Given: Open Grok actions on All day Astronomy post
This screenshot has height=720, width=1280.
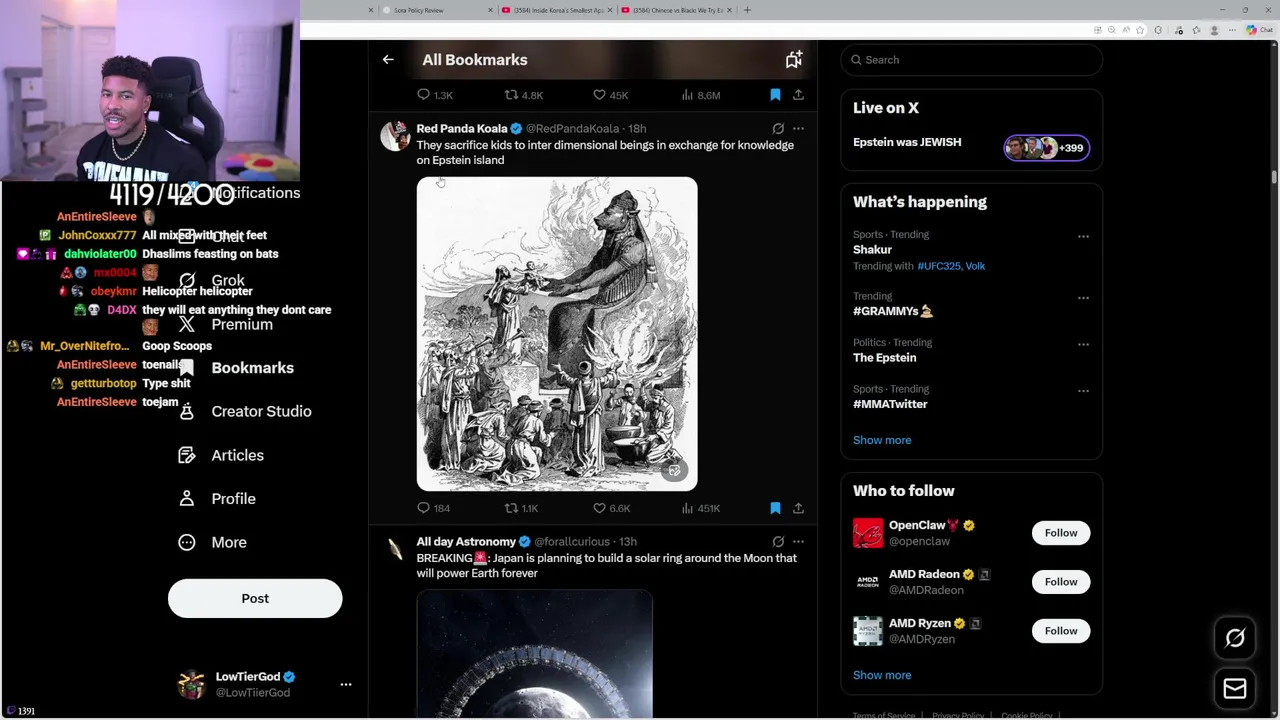Looking at the screenshot, I should [778, 542].
